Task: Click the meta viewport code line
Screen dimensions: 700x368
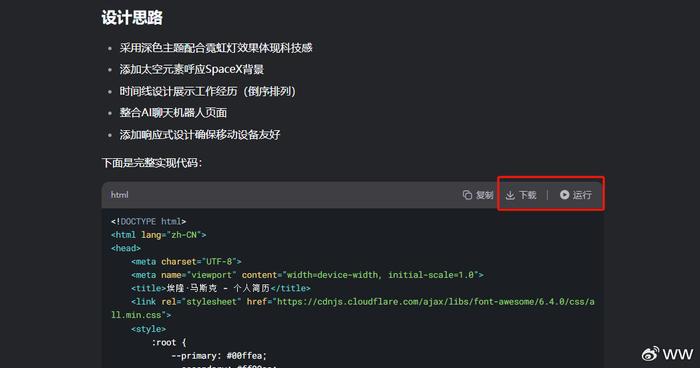Action: (307, 275)
